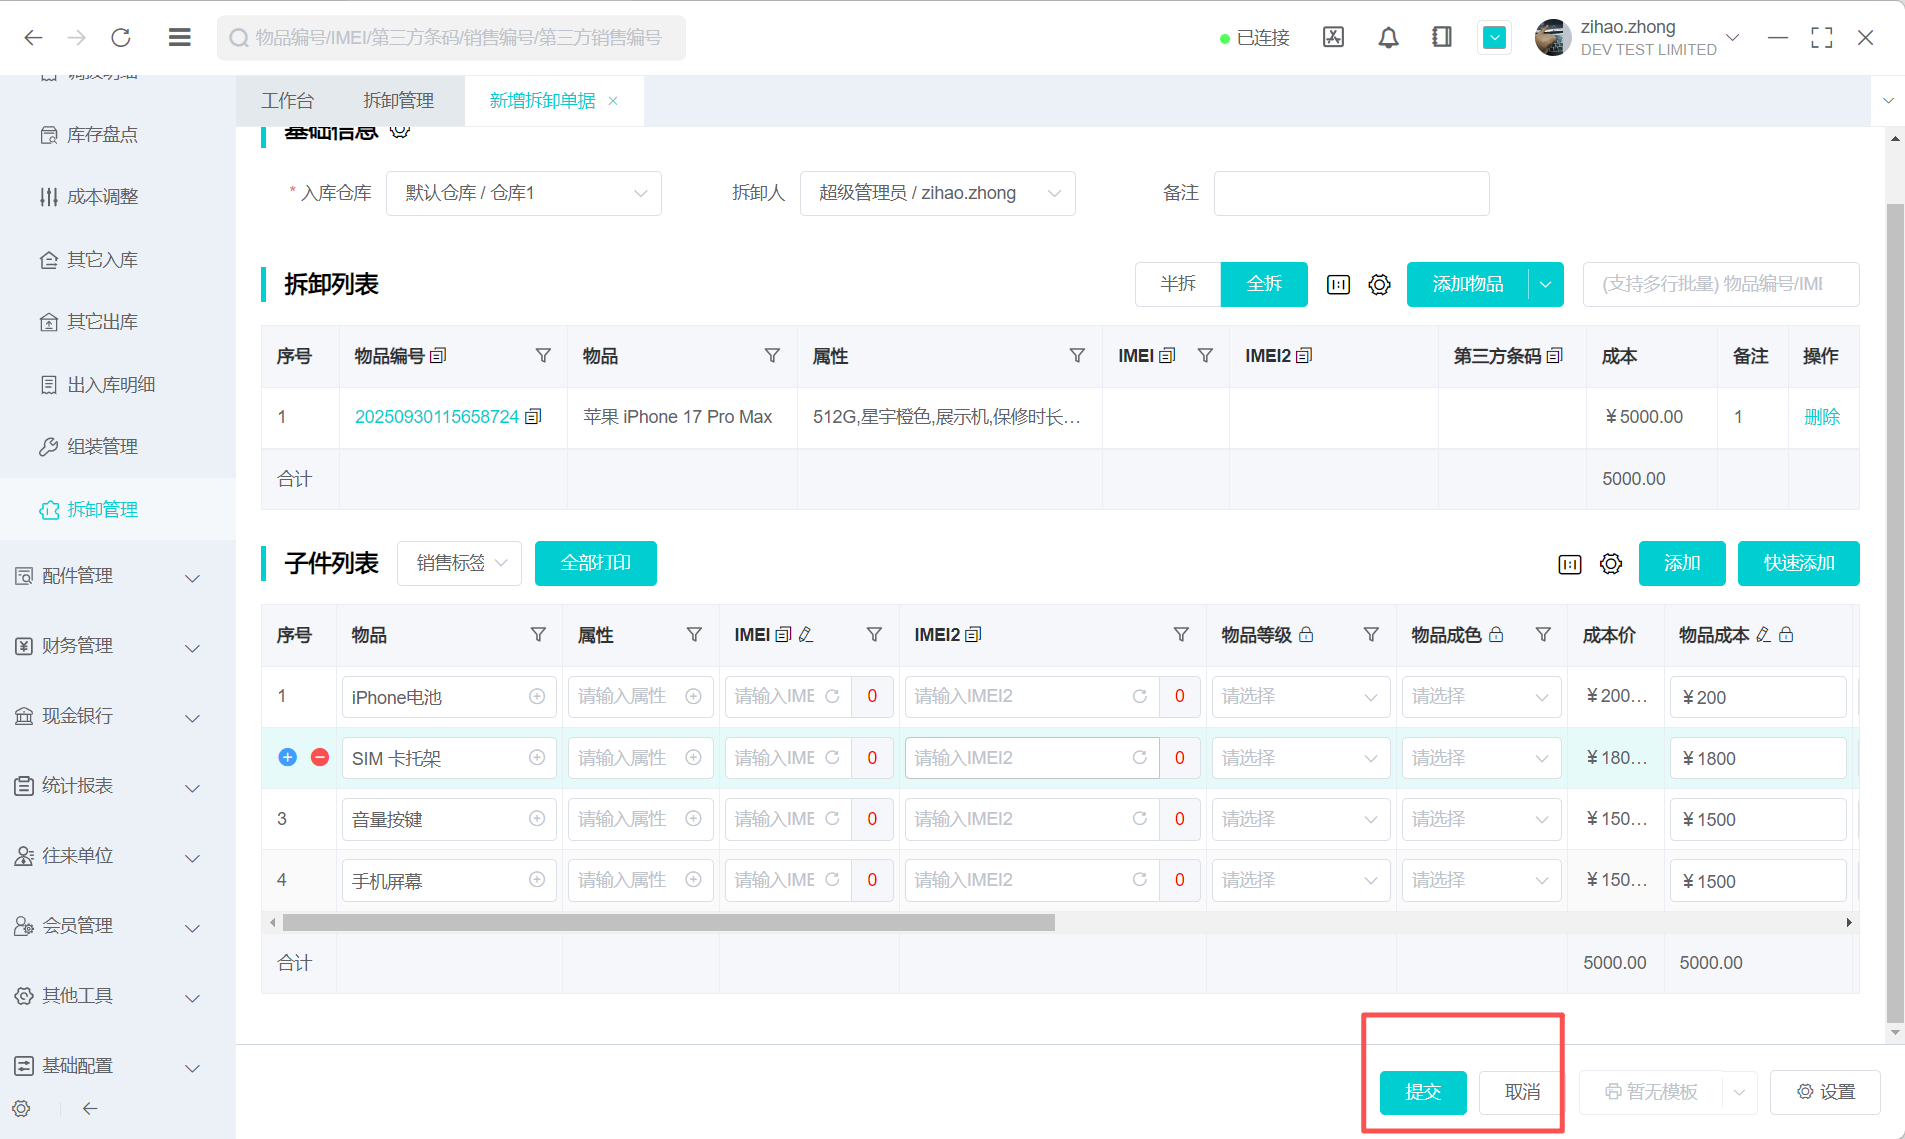
Task: Click the notification bell icon
Action: (x=1388, y=38)
